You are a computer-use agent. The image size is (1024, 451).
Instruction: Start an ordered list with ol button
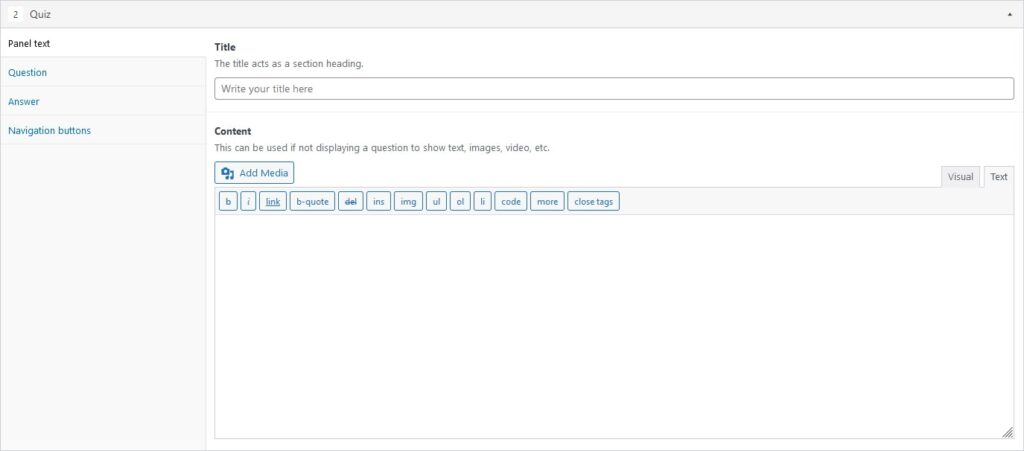460,202
